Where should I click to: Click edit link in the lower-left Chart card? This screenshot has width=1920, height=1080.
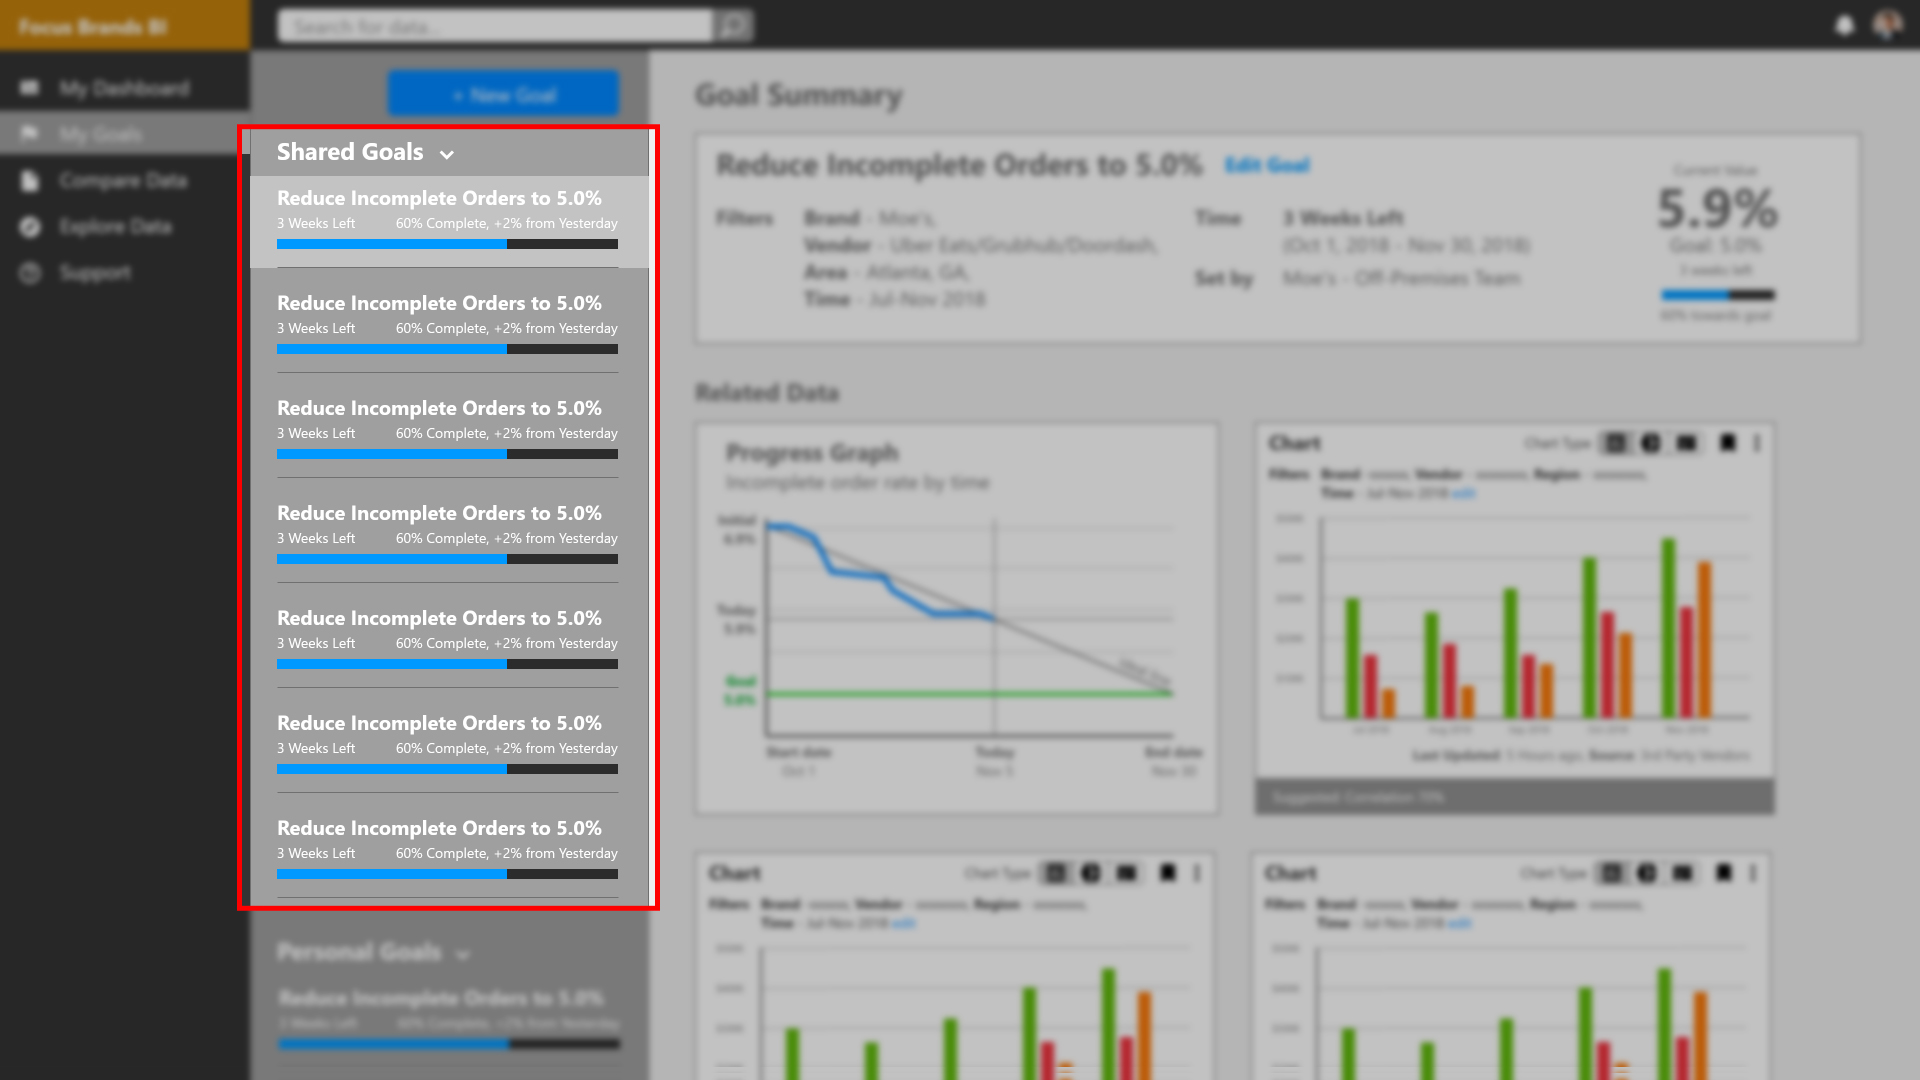tap(904, 923)
